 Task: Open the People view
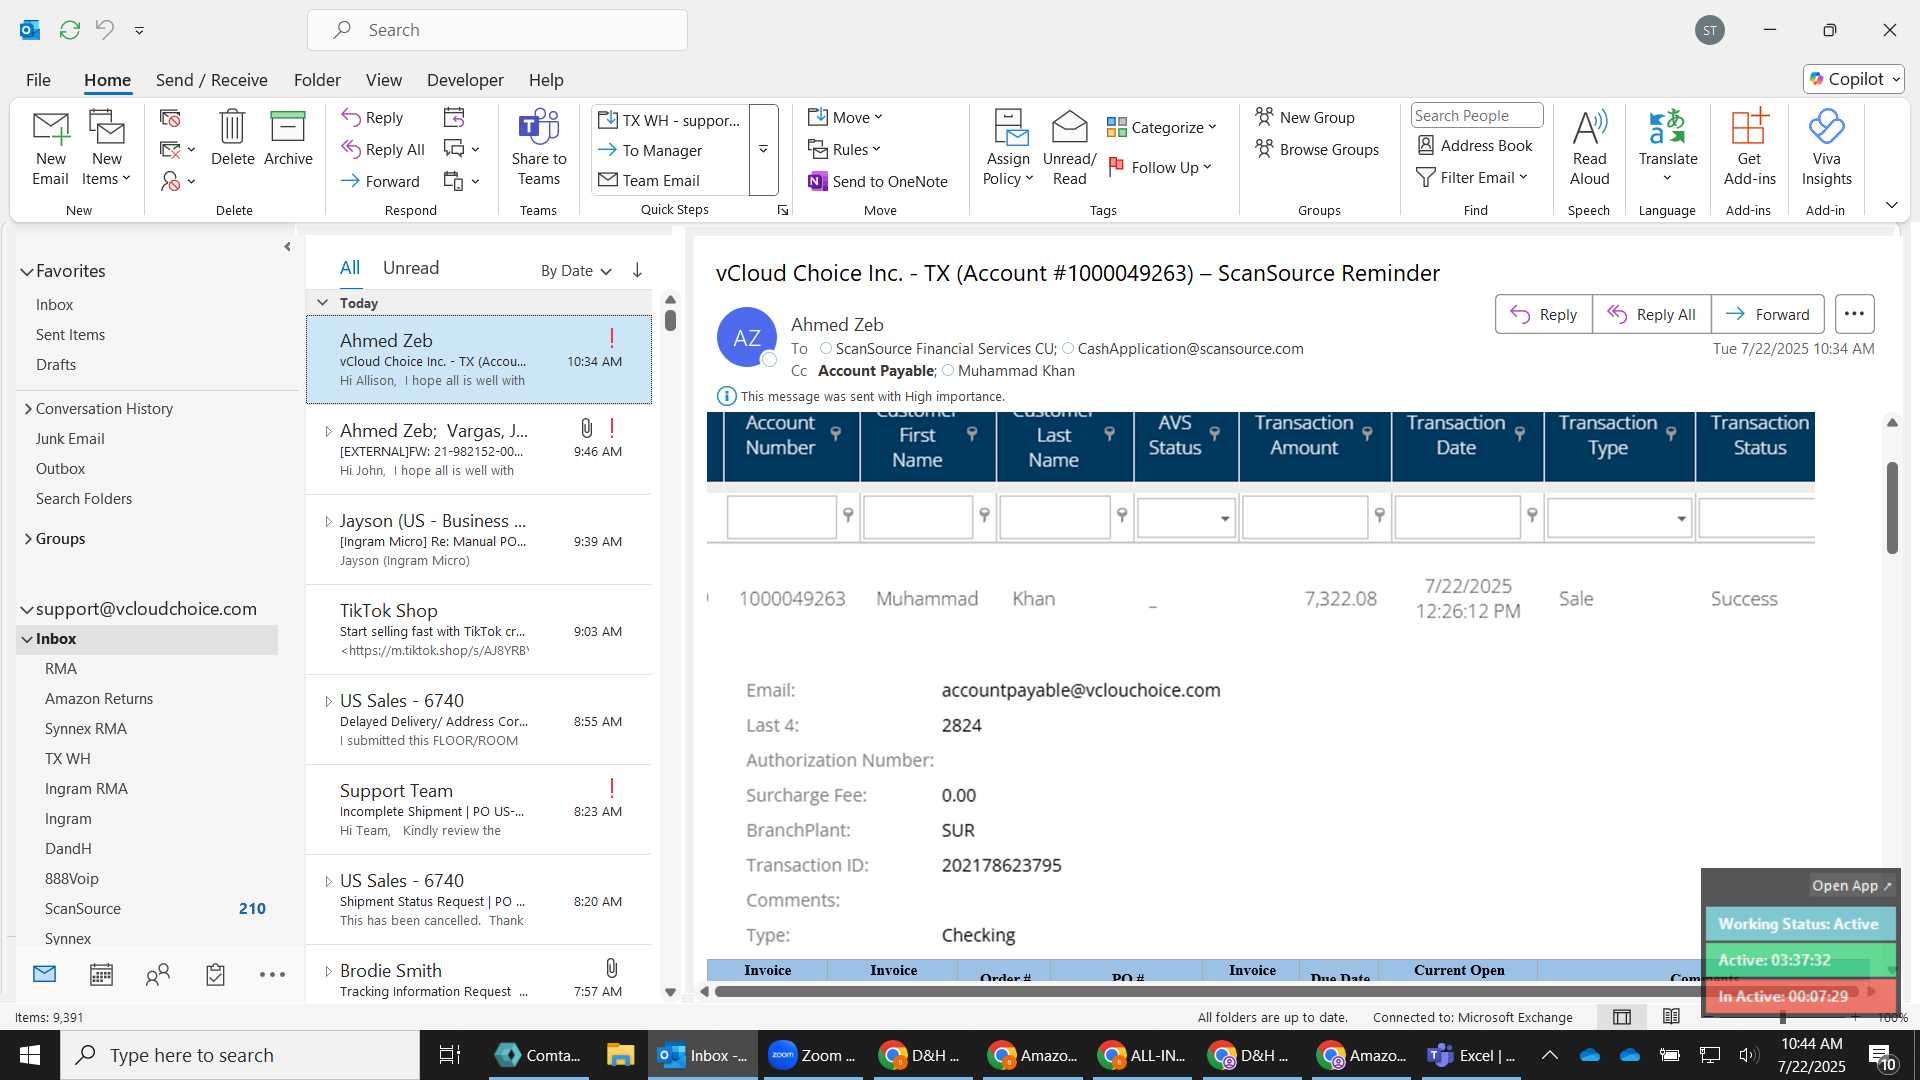coord(158,974)
